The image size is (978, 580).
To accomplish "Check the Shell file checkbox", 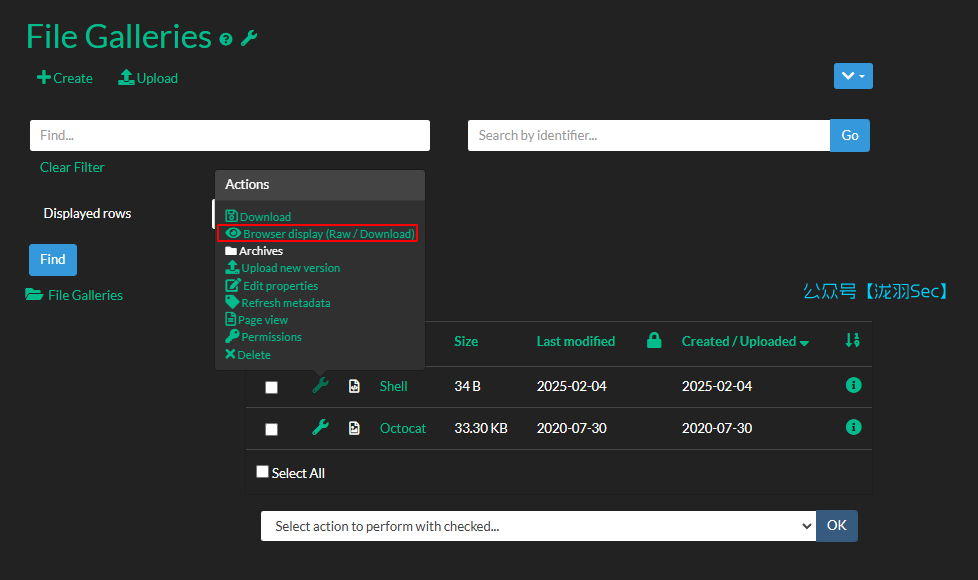I will pyautogui.click(x=271, y=387).
